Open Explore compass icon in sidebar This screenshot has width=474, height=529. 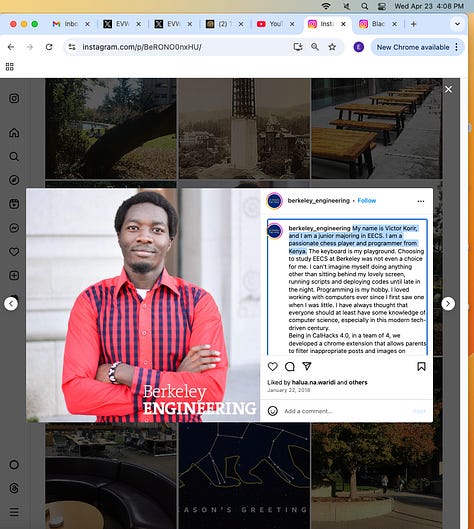tap(14, 180)
